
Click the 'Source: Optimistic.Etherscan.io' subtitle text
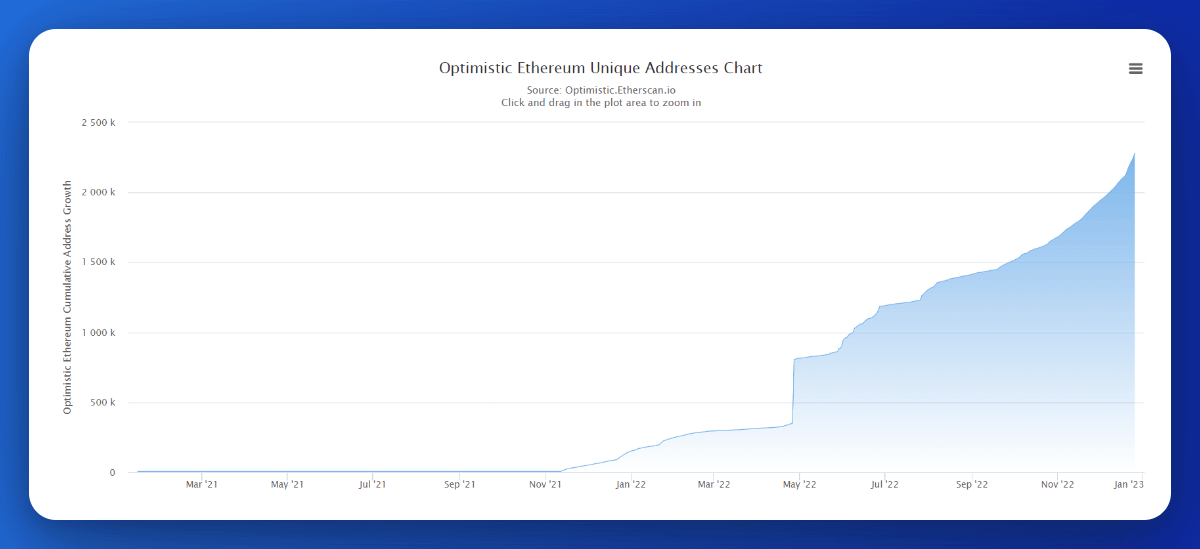(x=600, y=90)
